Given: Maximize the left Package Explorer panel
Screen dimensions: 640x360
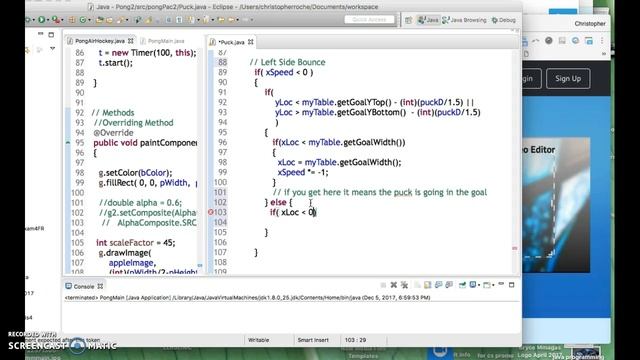Looking at the screenshot, I should click(x=51, y=35).
